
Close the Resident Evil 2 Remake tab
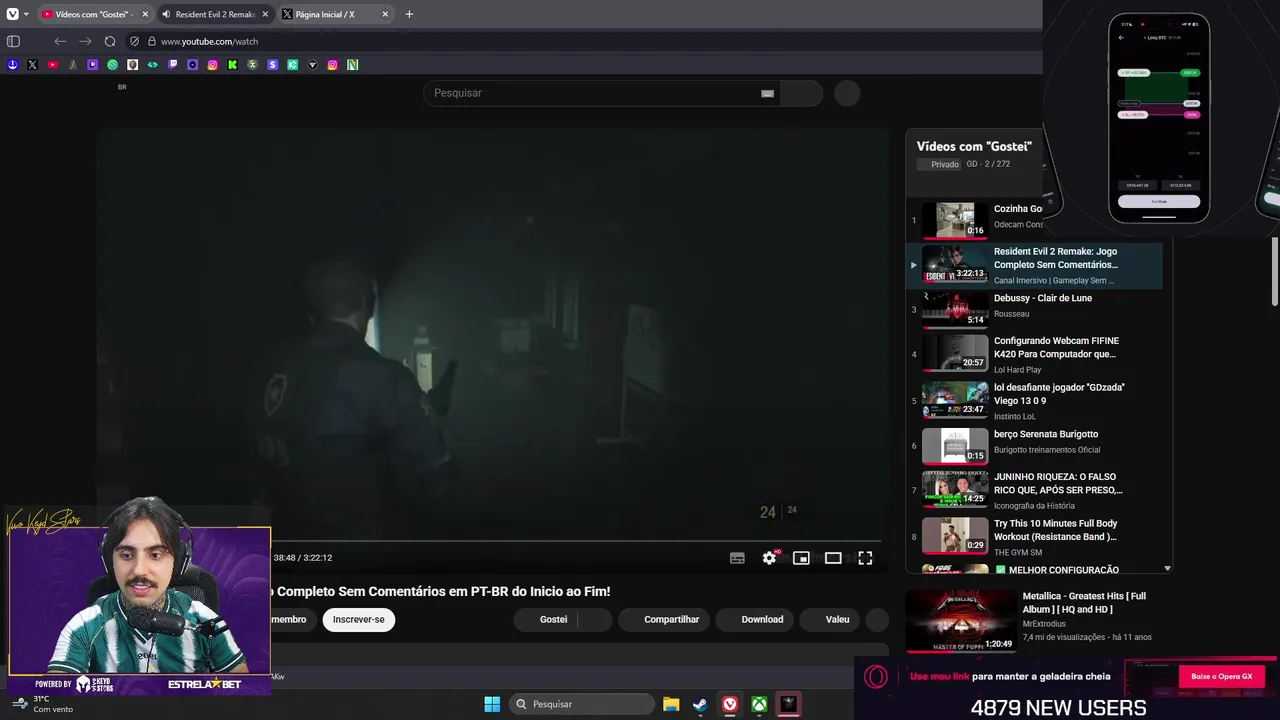pos(265,14)
